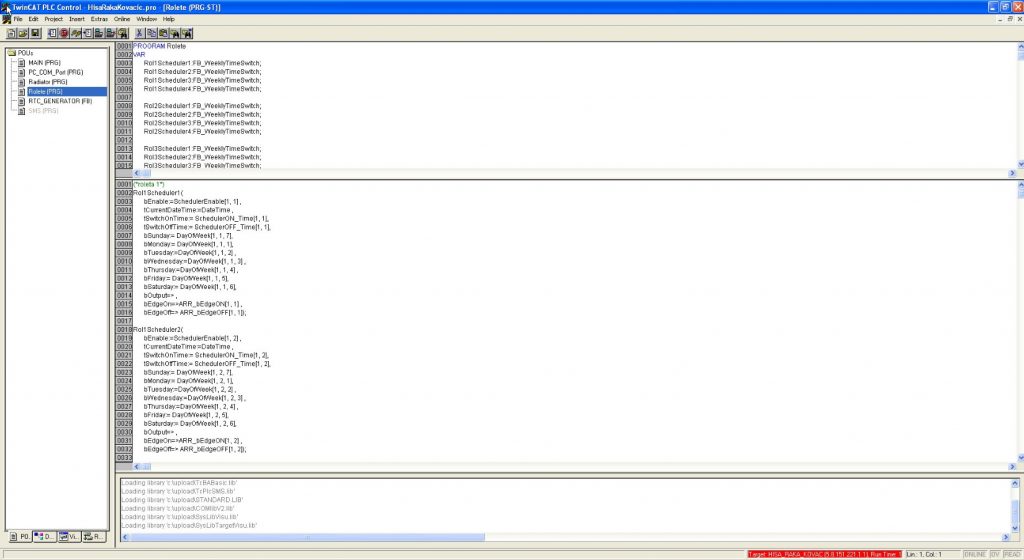
Task: Click the red Target status bar field
Action: (x=823, y=553)
